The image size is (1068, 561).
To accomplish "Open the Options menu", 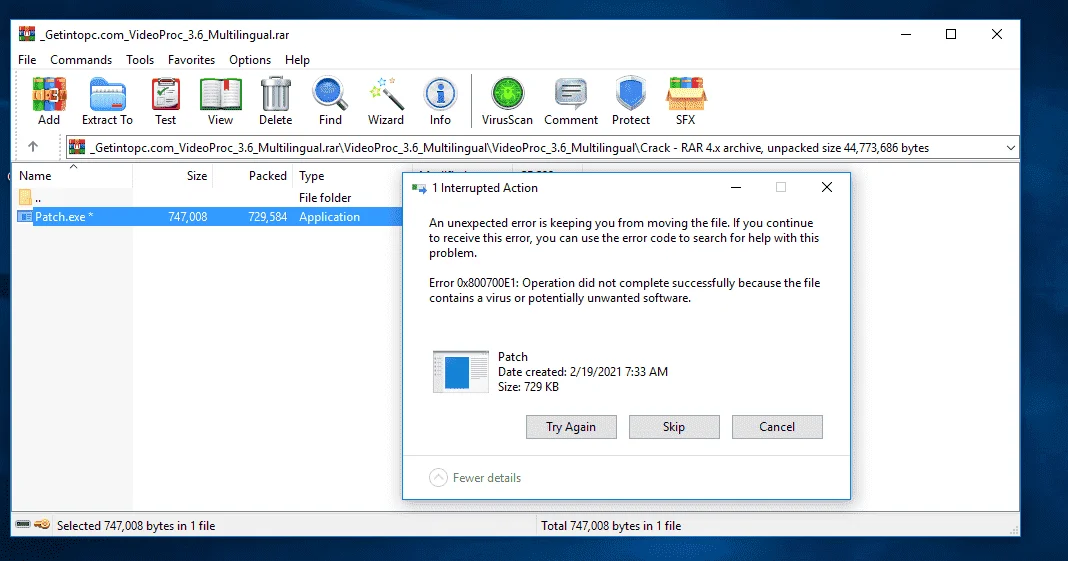I will (x=250, y=60).
